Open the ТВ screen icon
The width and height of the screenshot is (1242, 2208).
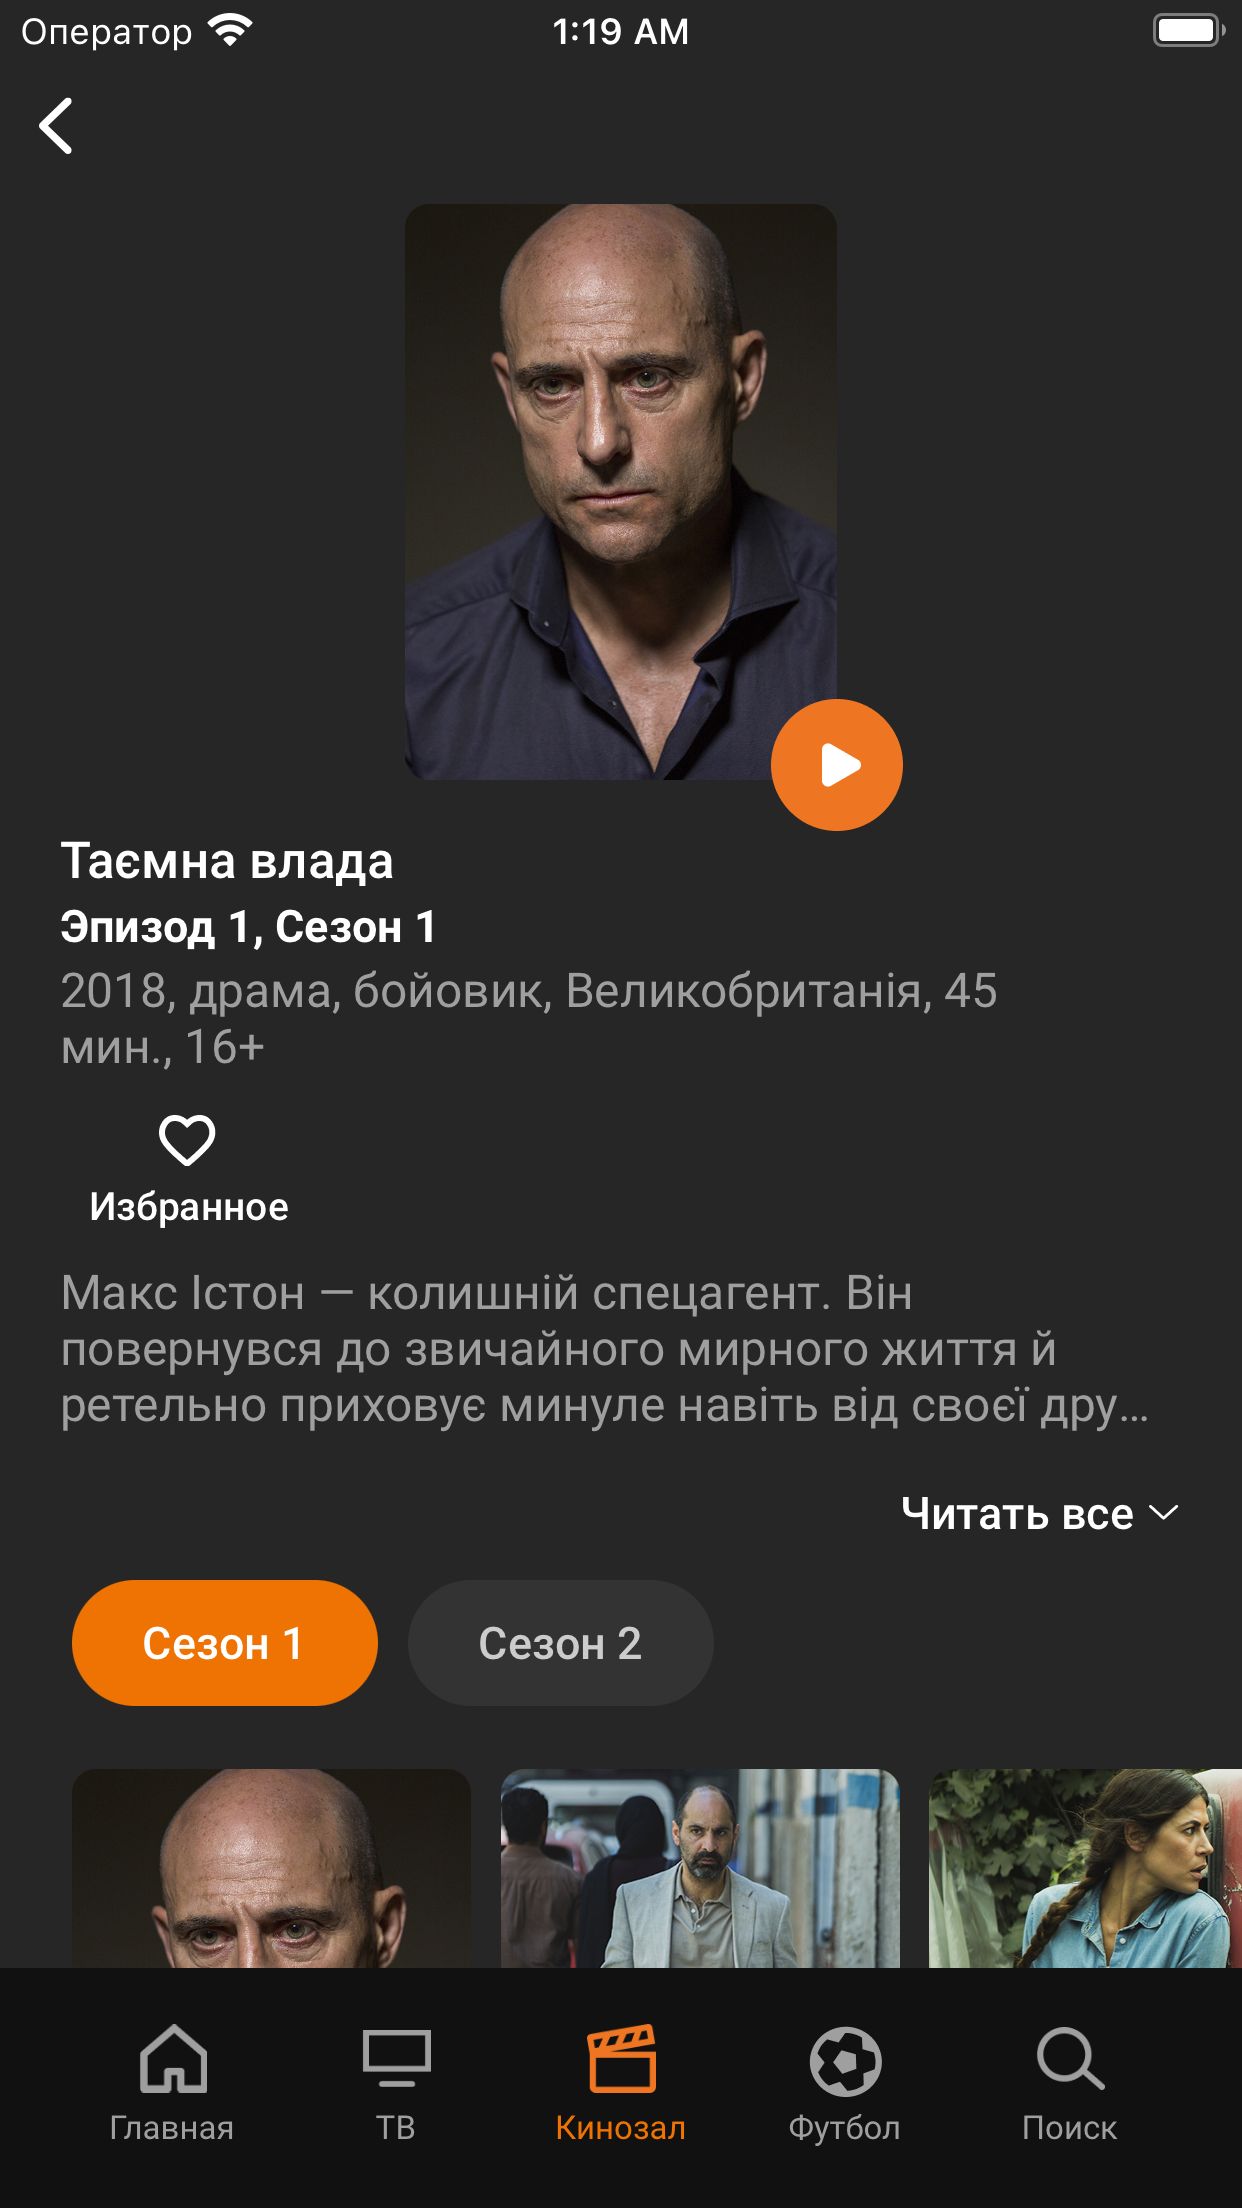pyautogui.click(x=397, y=2060)
